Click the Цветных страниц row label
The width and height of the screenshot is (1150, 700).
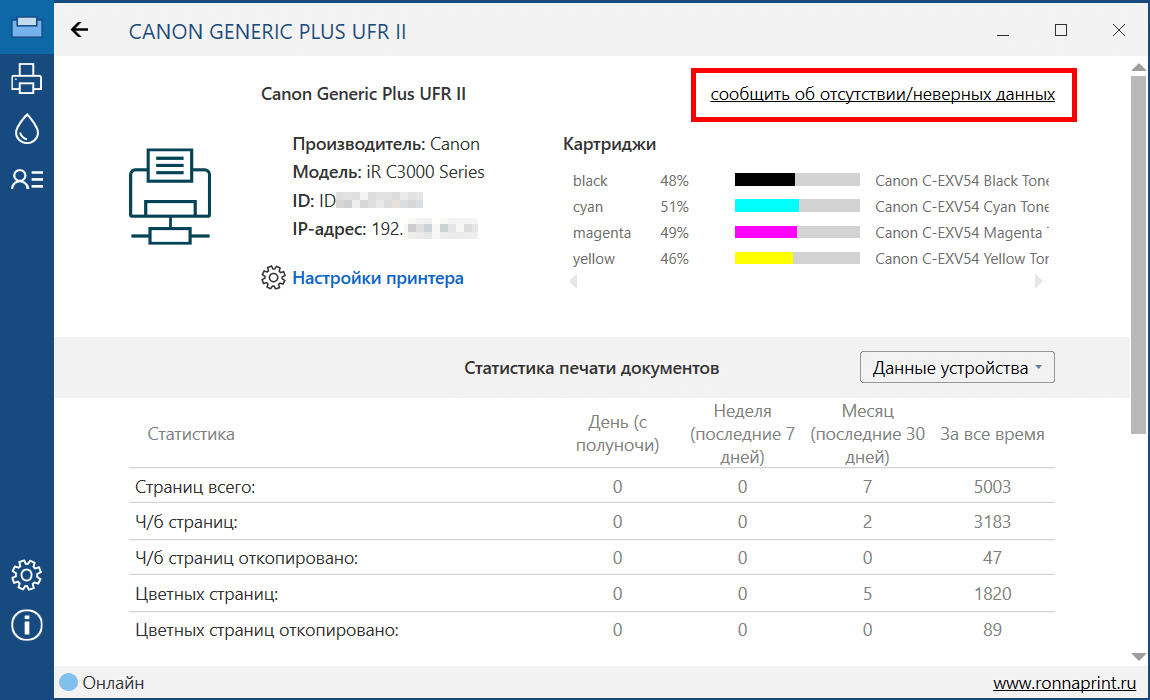(x=207, y=594)
